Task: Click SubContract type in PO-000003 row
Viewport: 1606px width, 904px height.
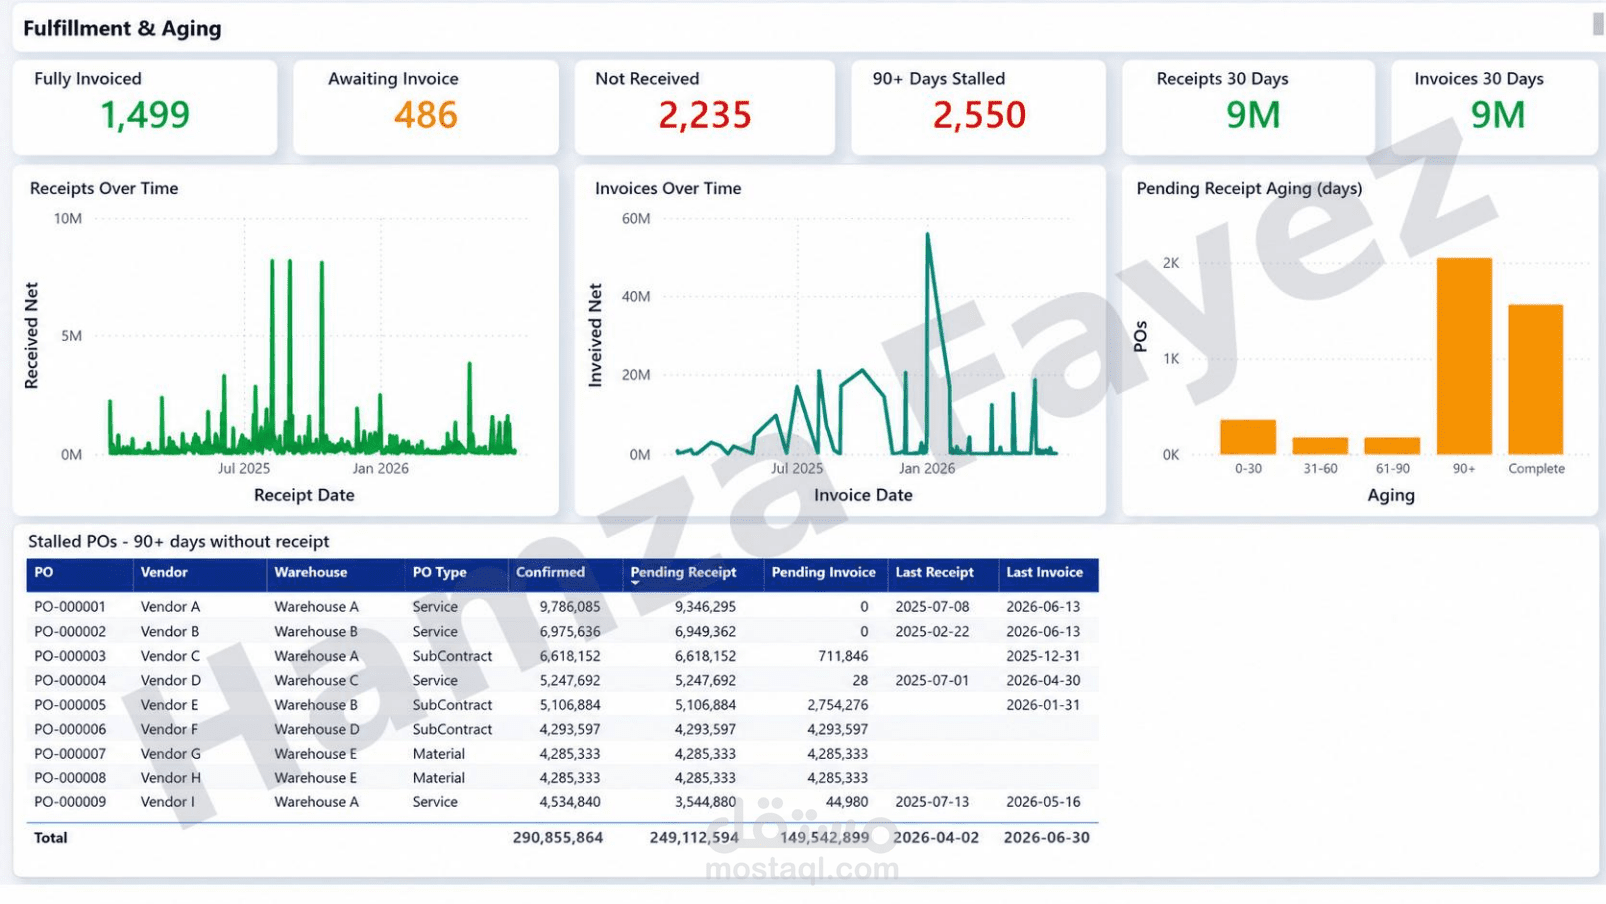Action: (452, 656)
